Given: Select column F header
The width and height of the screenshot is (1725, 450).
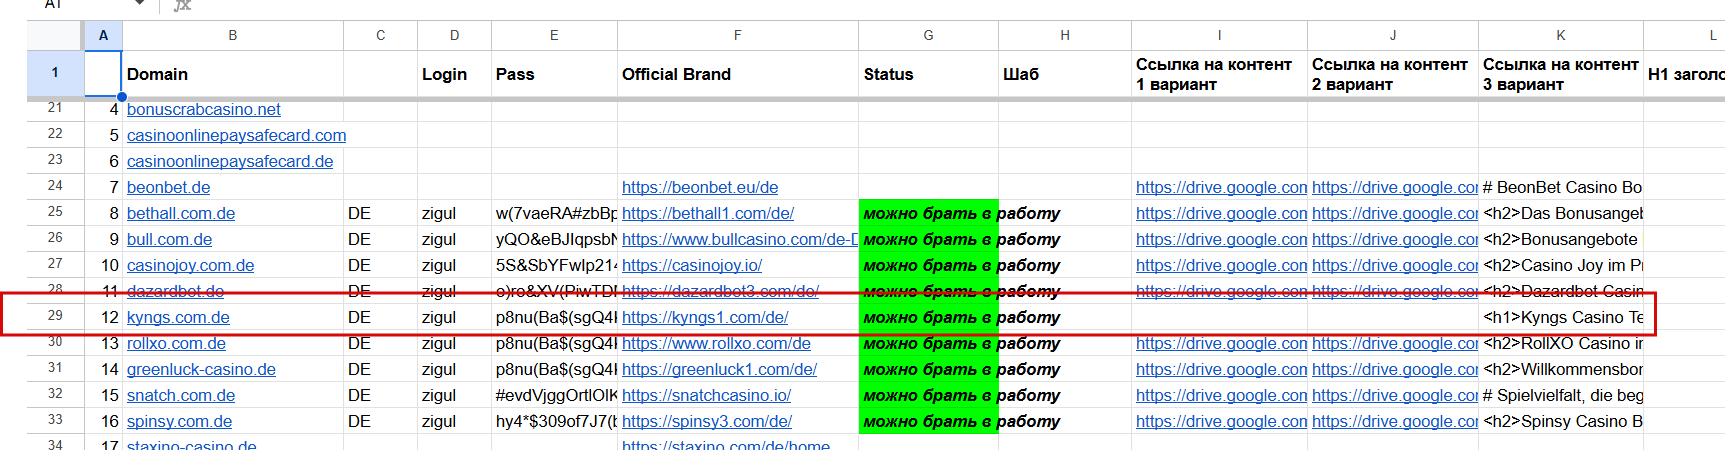Looking at the screenshot, I should click(x=738, y=35).
